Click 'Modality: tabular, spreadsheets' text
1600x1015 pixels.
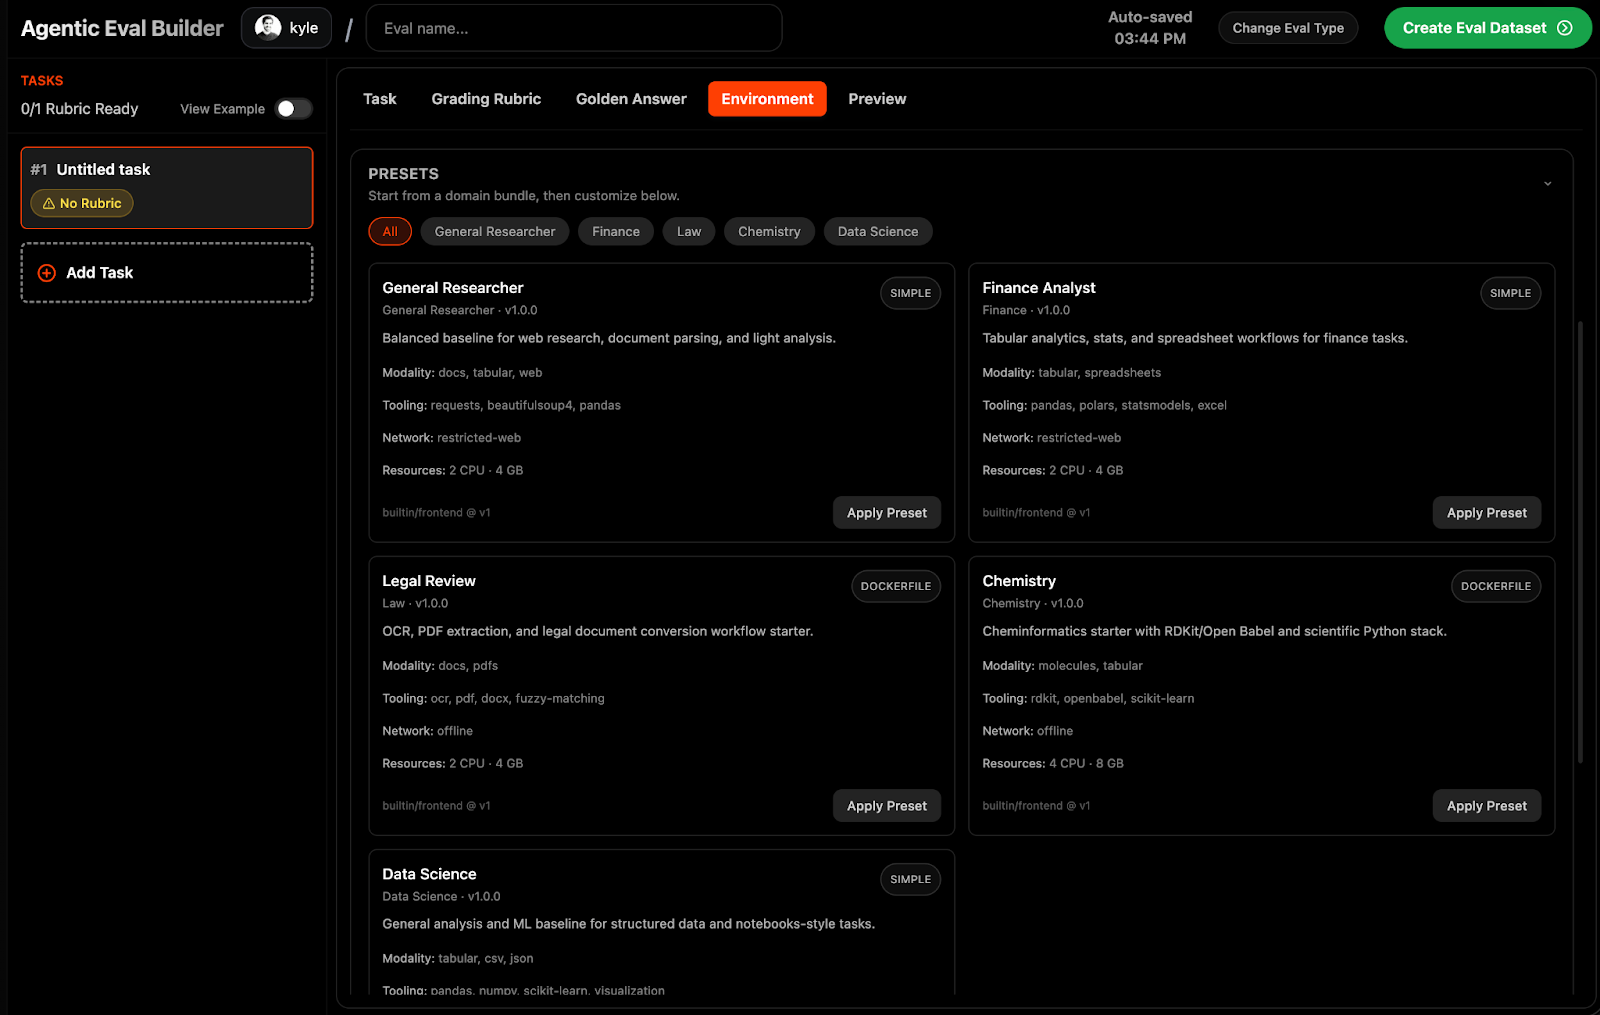pos(1072,373)
